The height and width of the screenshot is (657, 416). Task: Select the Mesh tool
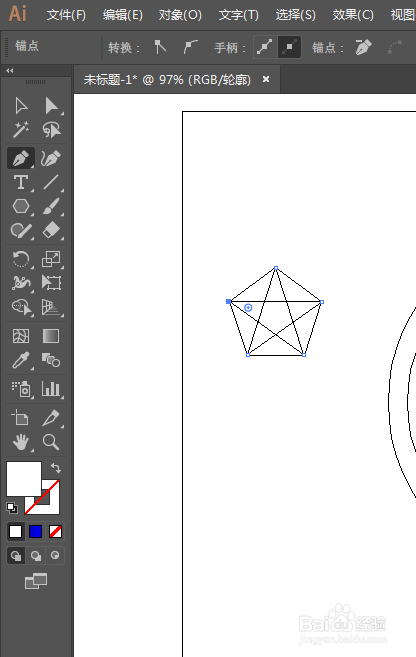pyautogui.click(x=21, y=336)
